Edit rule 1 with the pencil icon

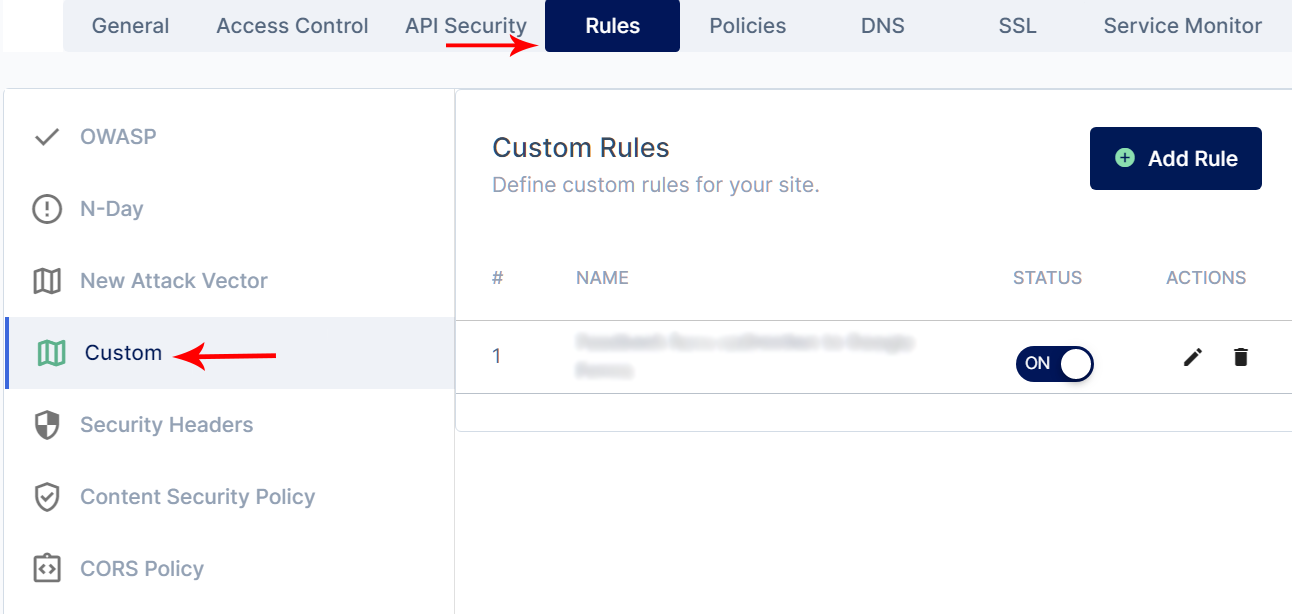tap(1192, 357)
